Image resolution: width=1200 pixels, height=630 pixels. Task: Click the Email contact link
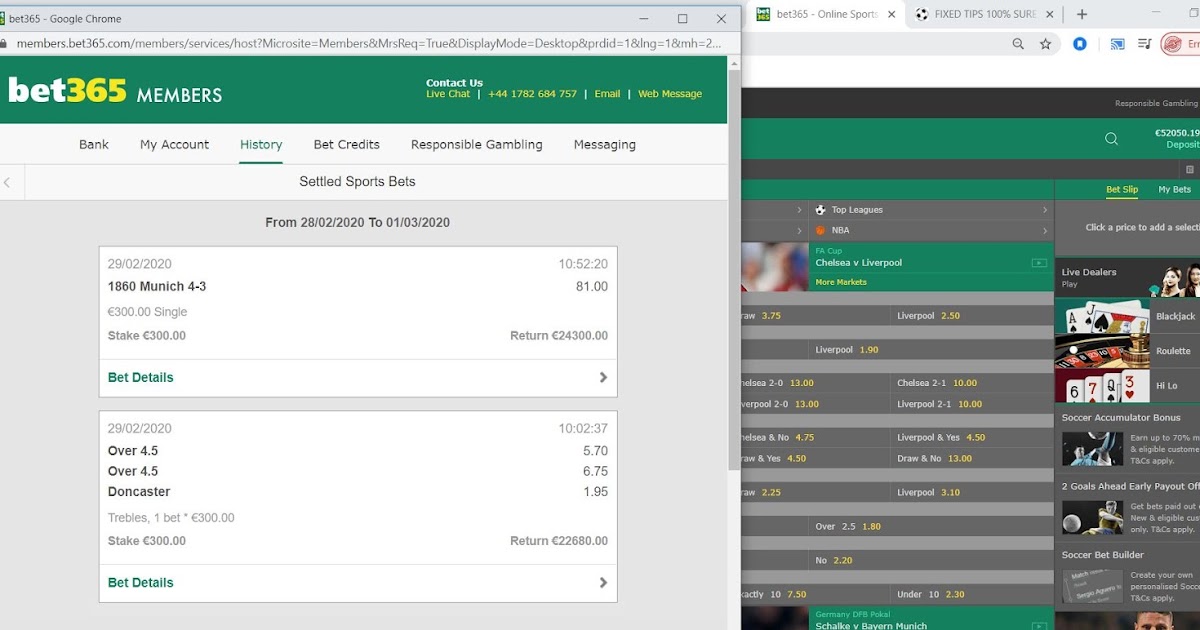point(607,94)
